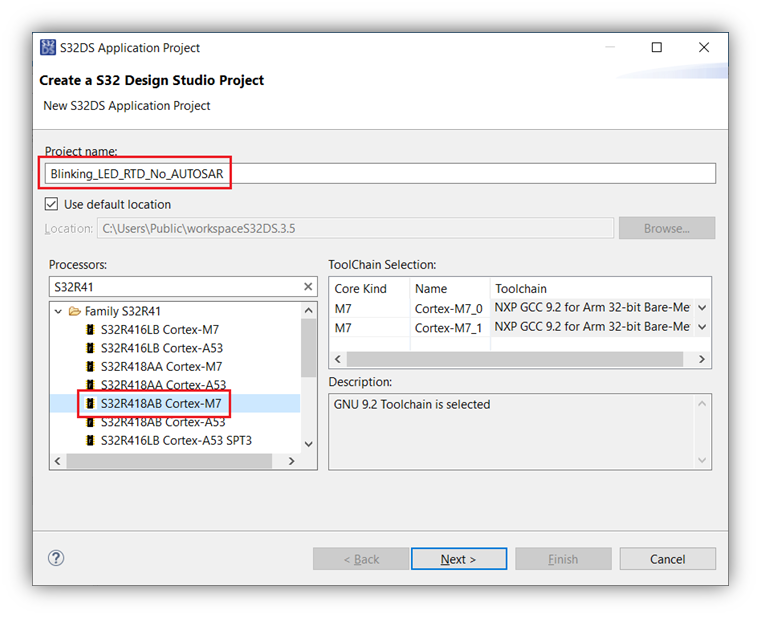Open toolchain dropdown for Cortex-M7_1
The width and height of the screenshot is (761, 618).
coord(702,327)
